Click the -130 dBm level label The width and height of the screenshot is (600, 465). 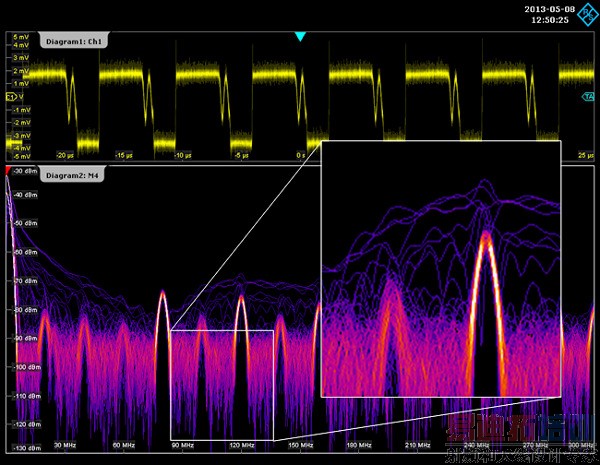[x=27, y=448]
